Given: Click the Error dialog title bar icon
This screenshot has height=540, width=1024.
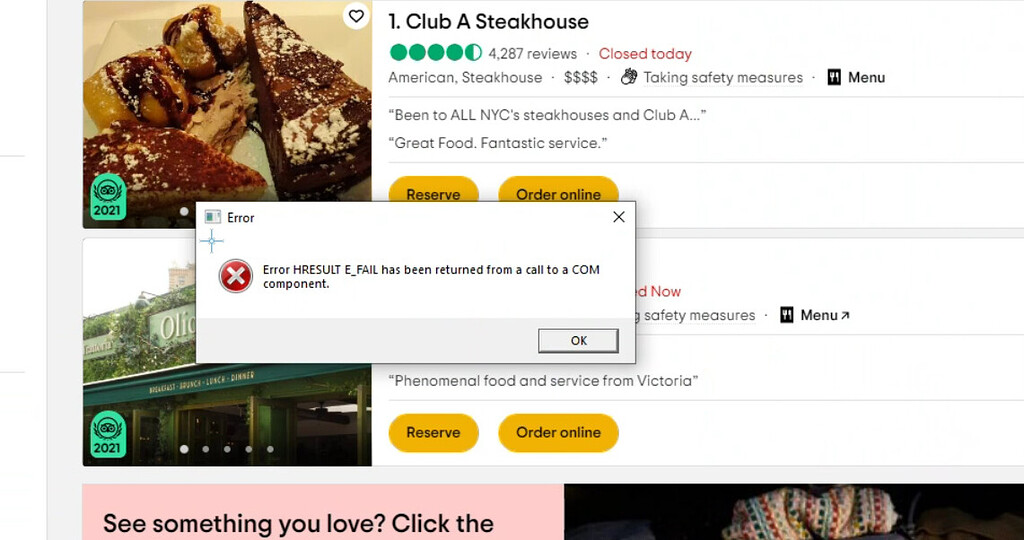Looking at the screenshot, I should 212,217.
